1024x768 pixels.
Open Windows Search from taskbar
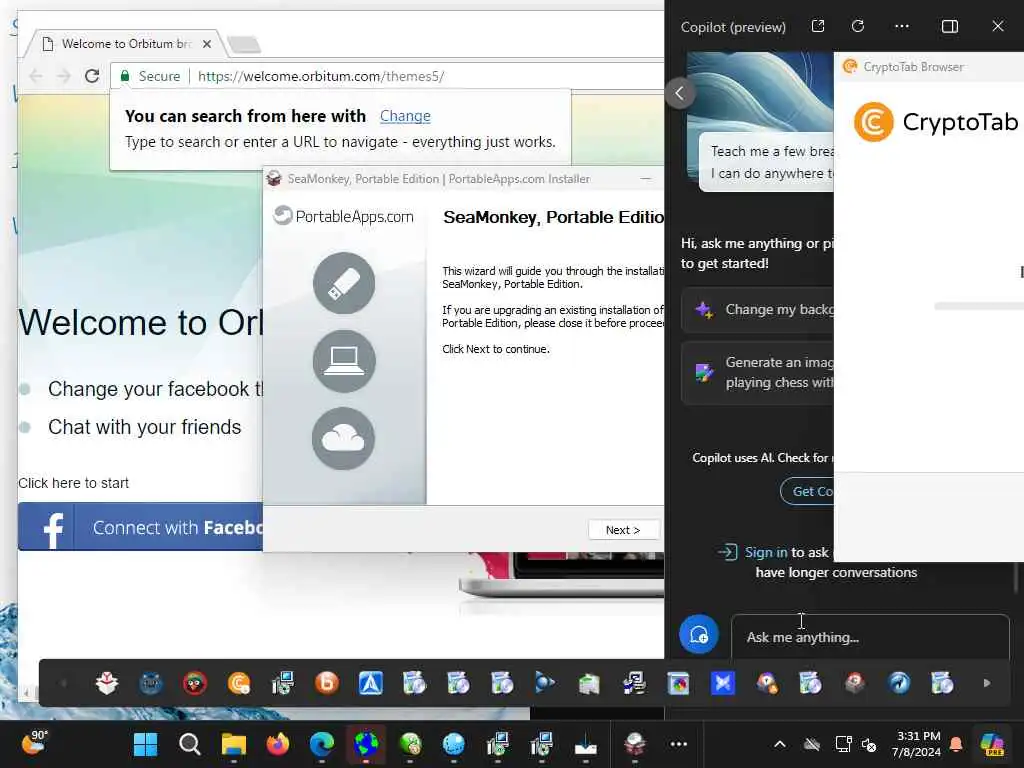(189, 744)
